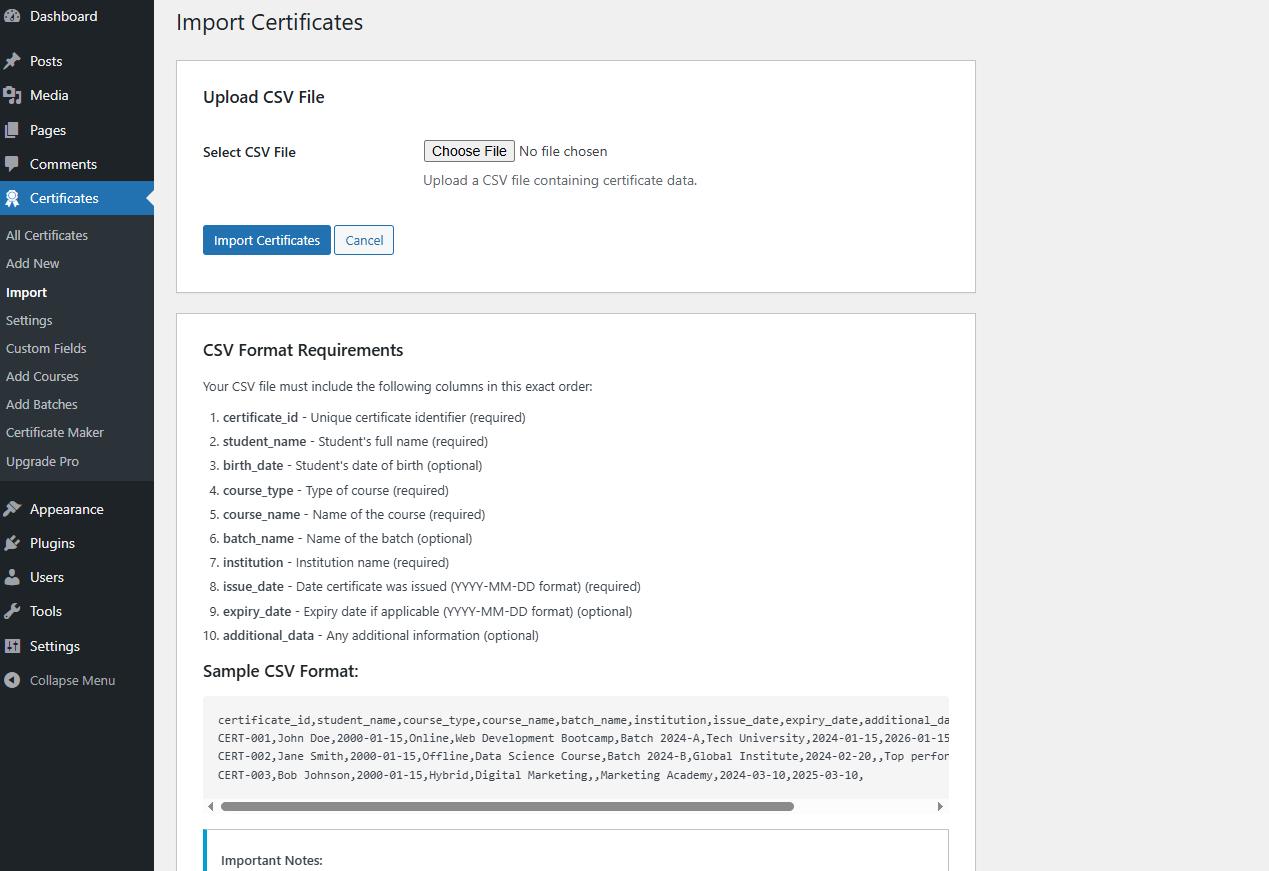Collapse the admin sidebar menu
This screenshot has width=1269, height=871.
coord(12,680)
